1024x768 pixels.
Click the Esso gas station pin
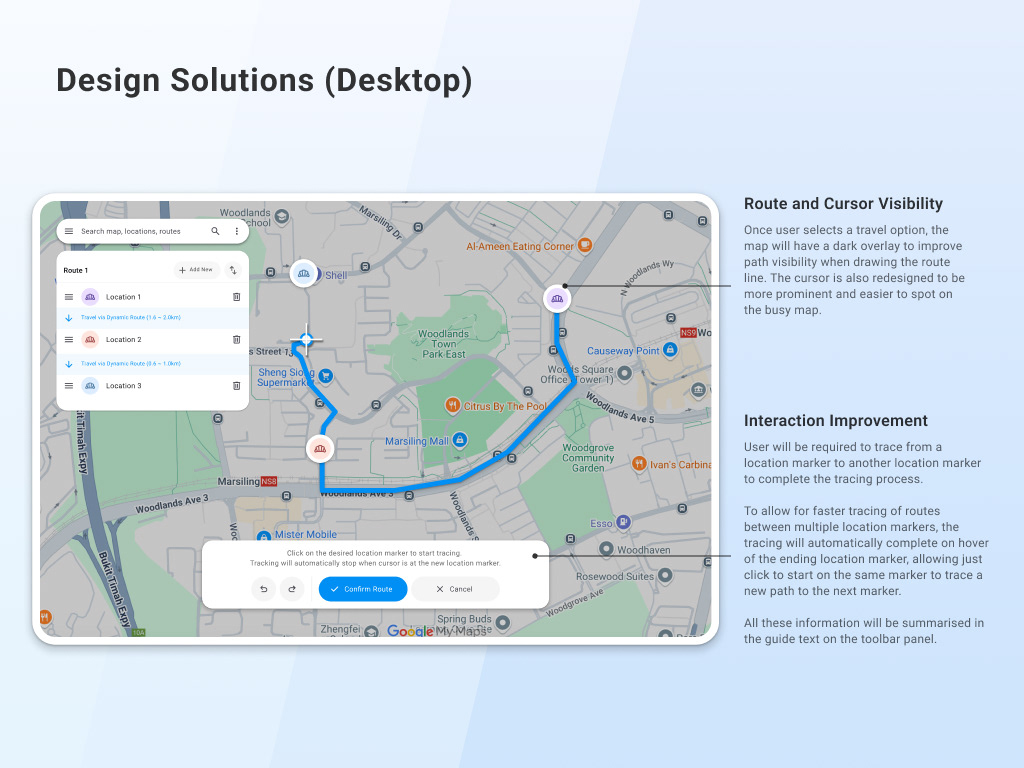coord(624,522)
